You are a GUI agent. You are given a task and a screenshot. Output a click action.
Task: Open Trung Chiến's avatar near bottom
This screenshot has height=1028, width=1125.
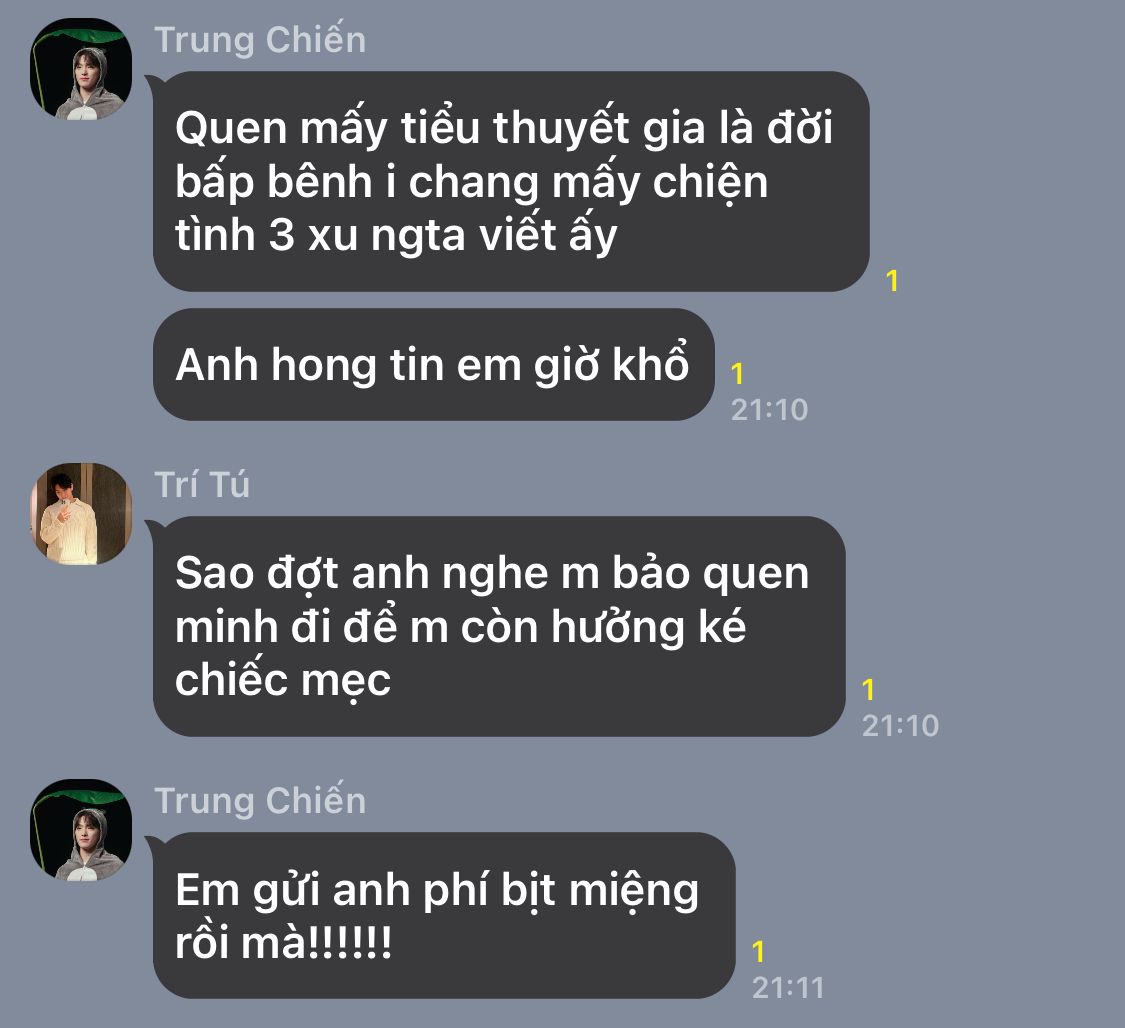(x=81, y=829)
